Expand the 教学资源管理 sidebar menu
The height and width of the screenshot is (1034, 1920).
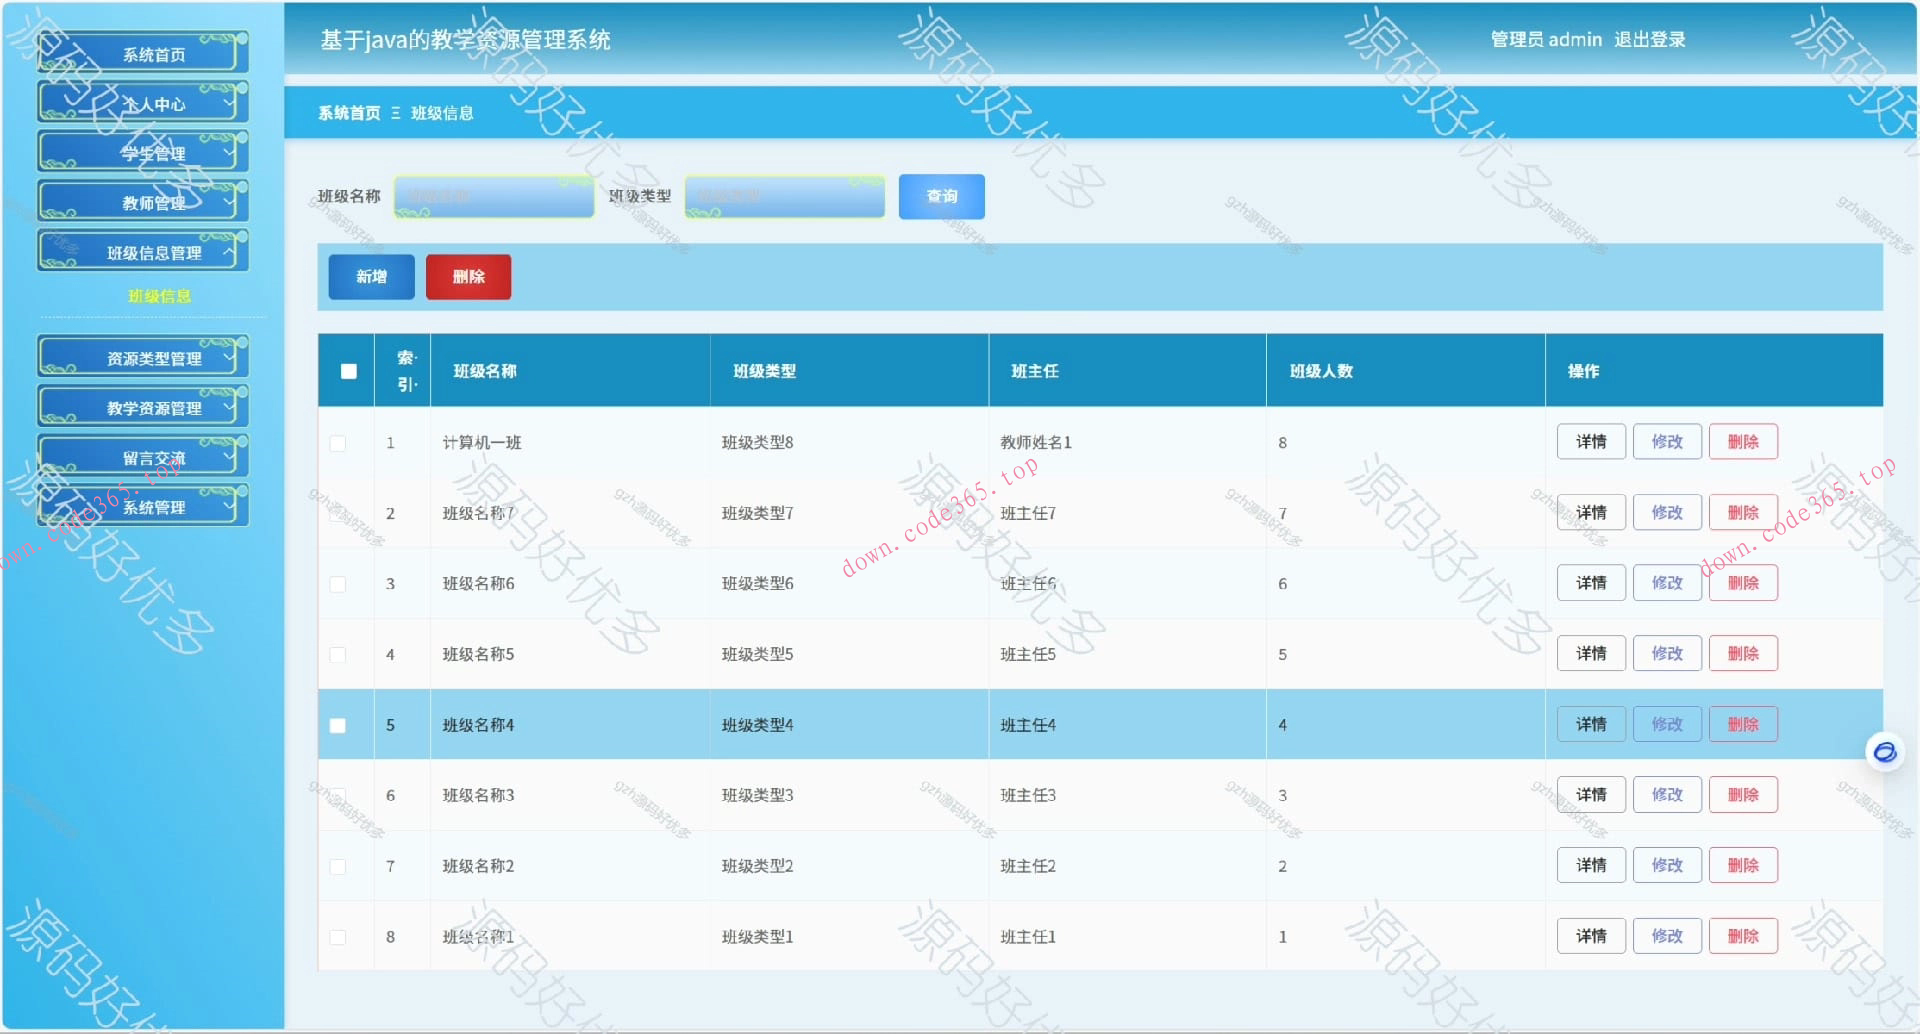coord(143,408)
